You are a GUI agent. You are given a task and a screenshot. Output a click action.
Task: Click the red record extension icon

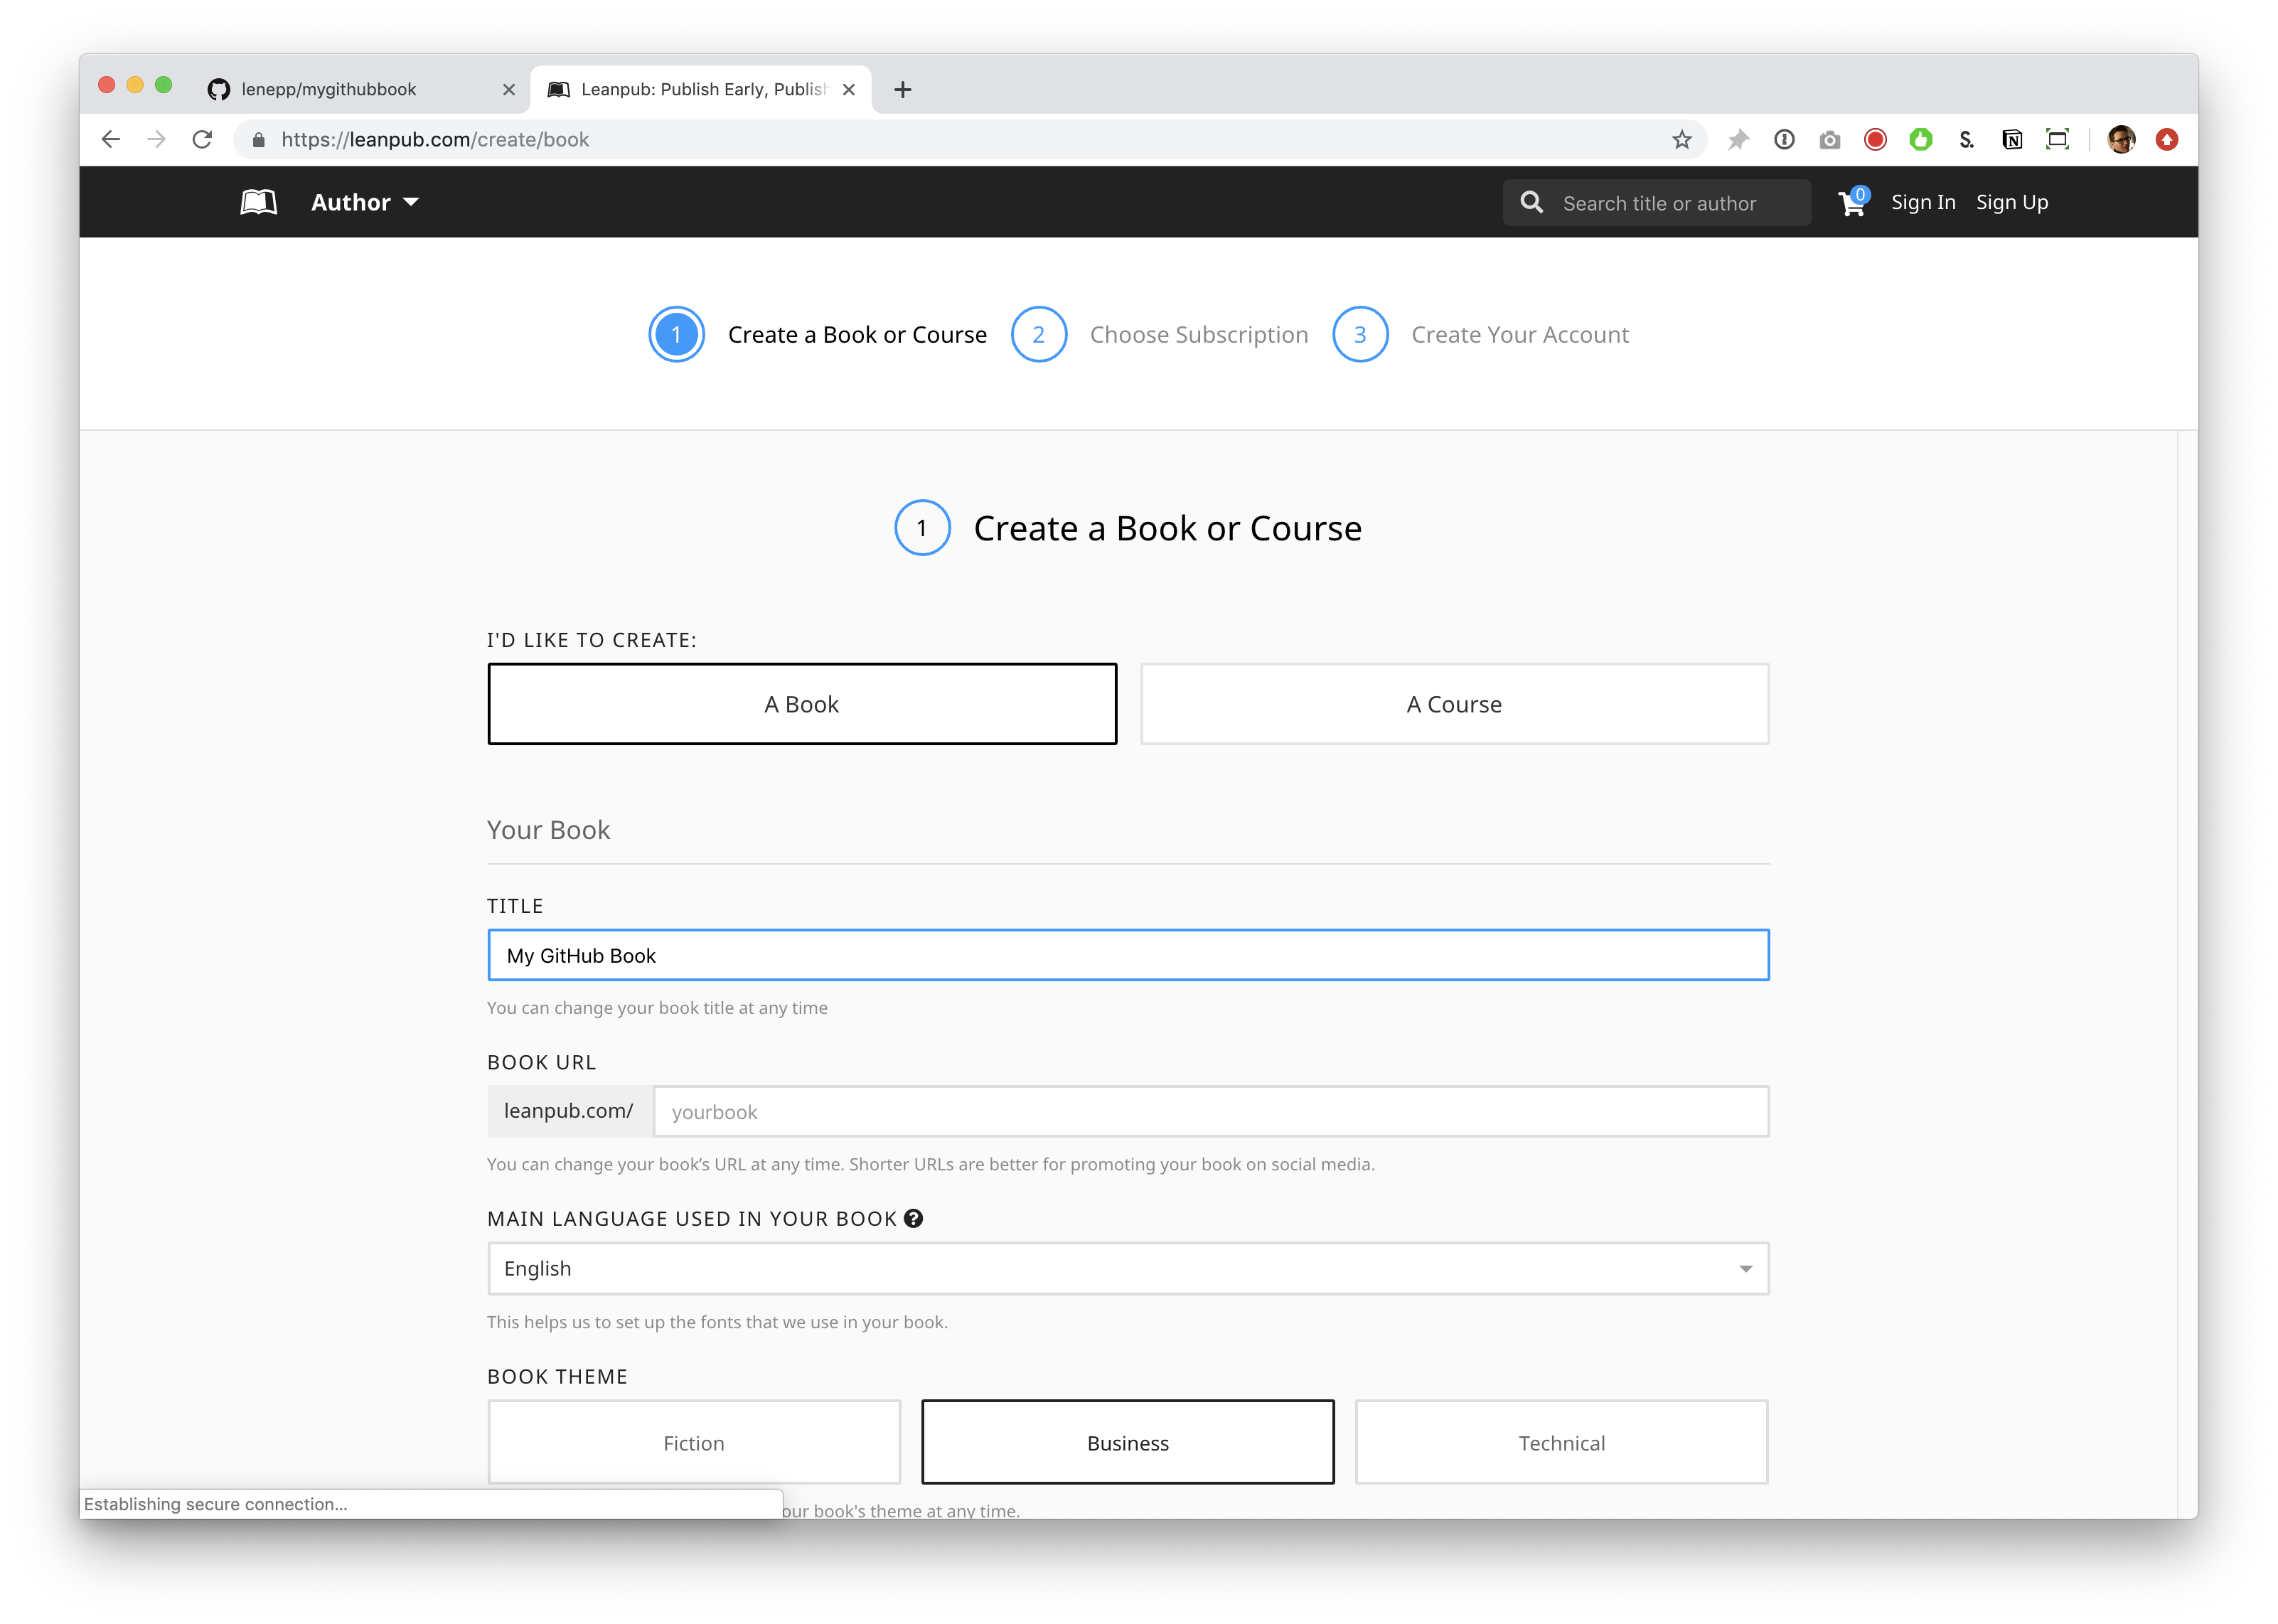pyautogui.click(x=1876, y=140)
